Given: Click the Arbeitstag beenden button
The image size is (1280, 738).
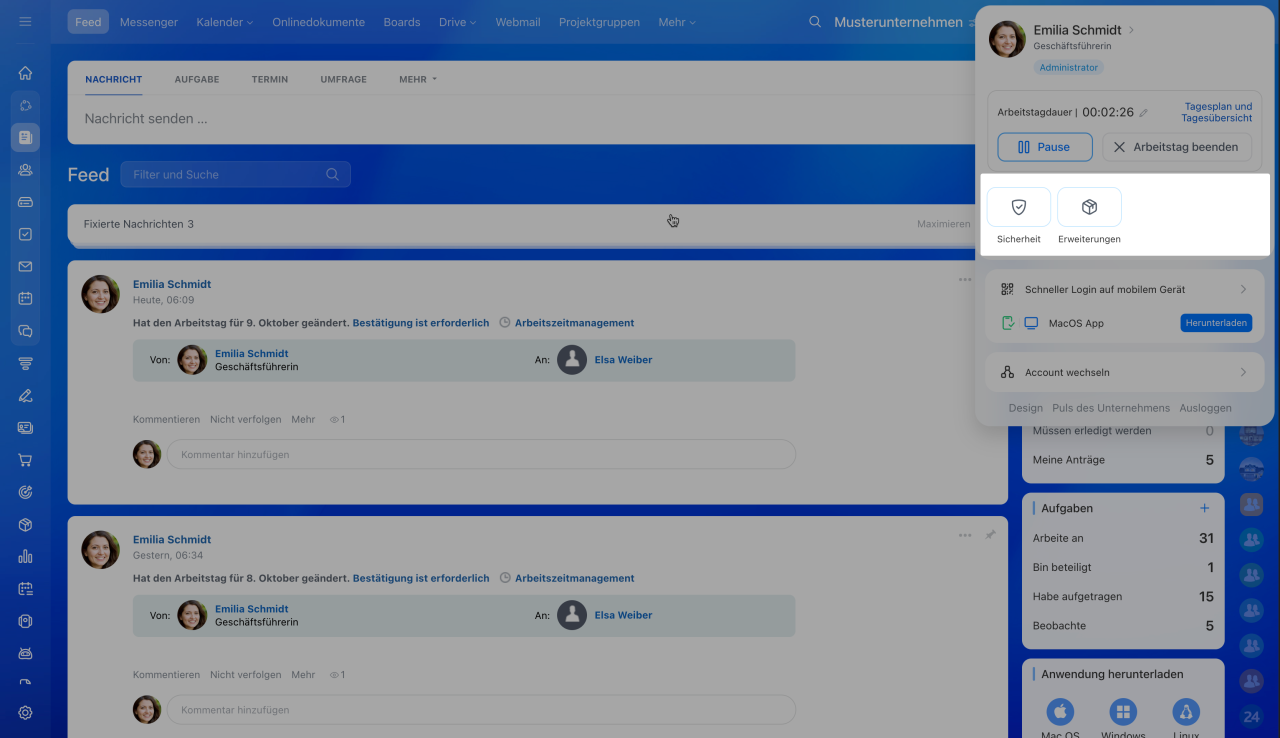Looking at the screenshot, I should [x=1177, y=147].
